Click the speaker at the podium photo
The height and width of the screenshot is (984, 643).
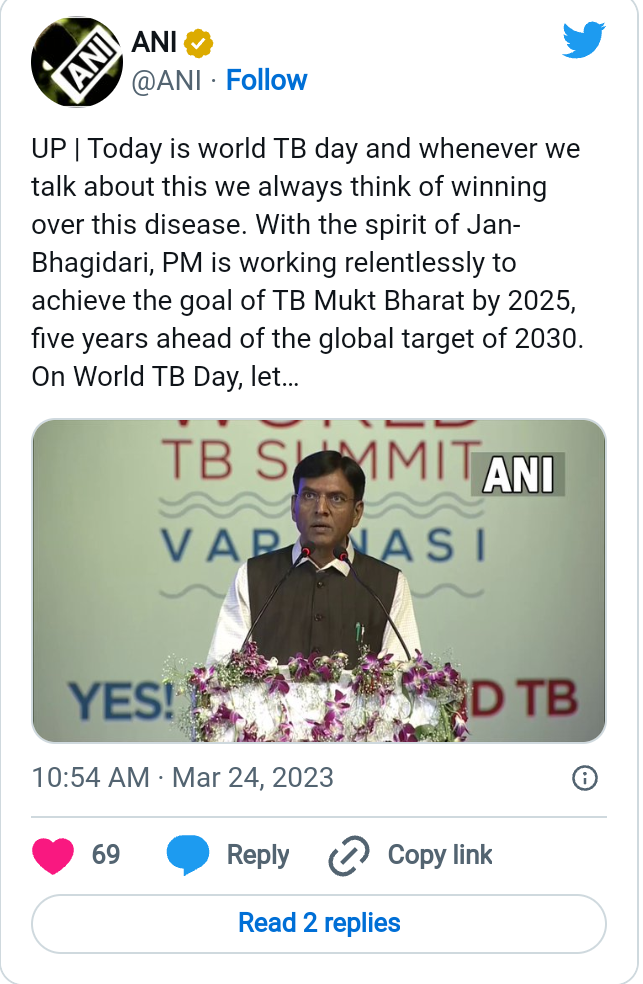pyautogui.click(x=330, y=560)
